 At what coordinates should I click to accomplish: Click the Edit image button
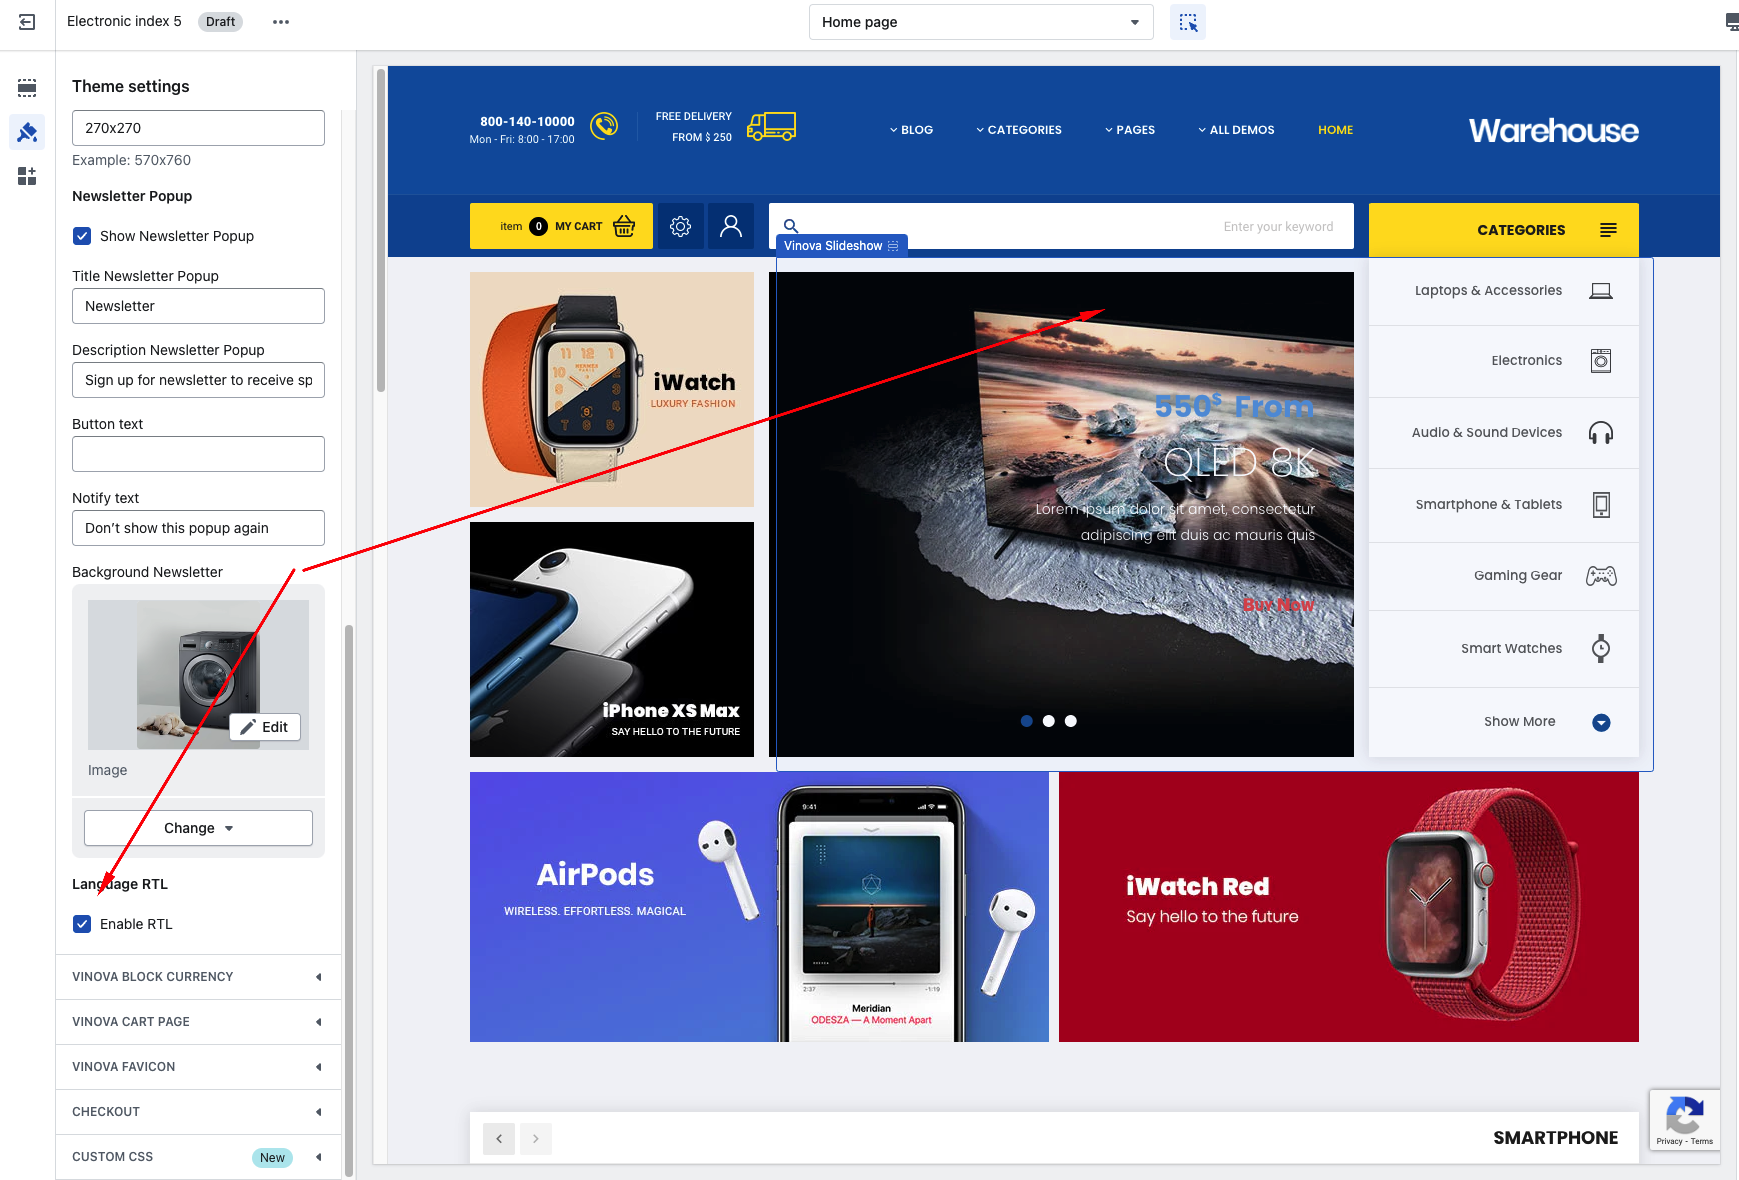[x=265, y=727]
